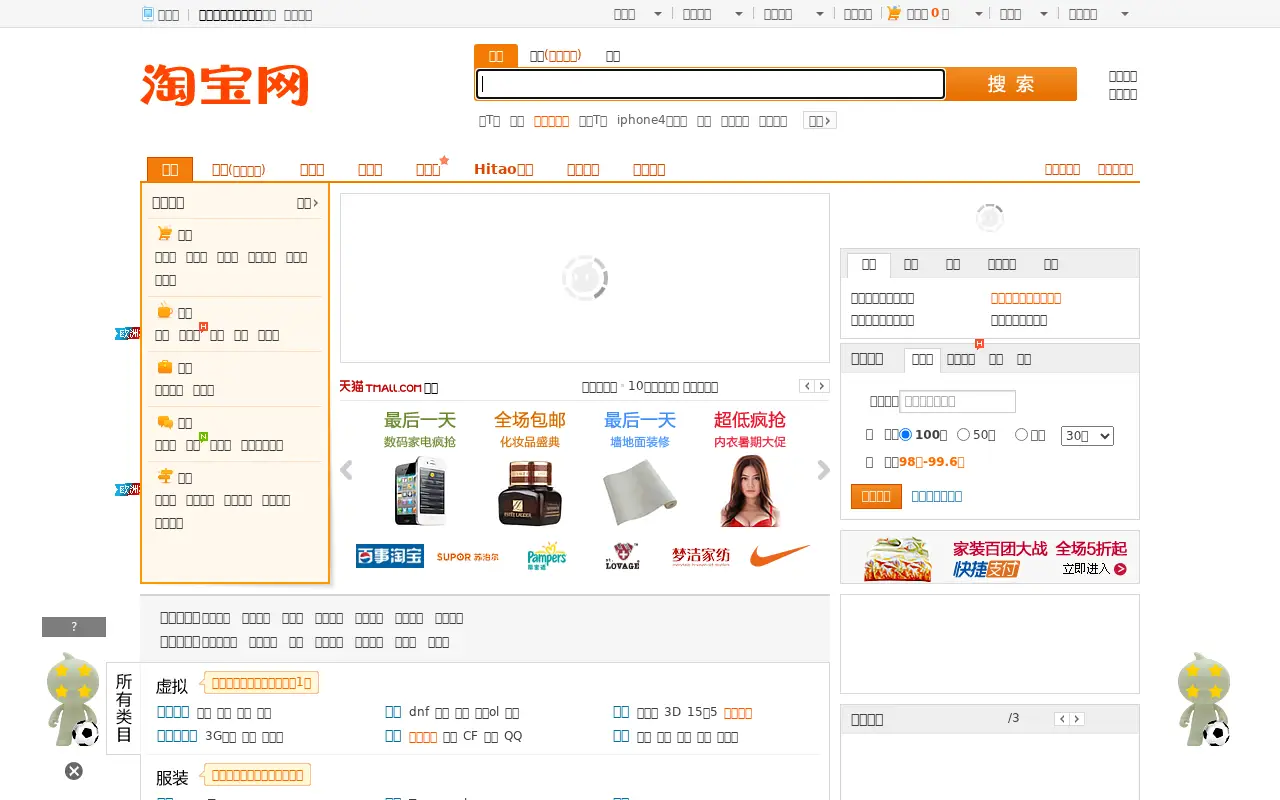This screenshot has width=1280, height=800.
Task: Click the mobile phone icon in top bar
Action: point(148,14)
